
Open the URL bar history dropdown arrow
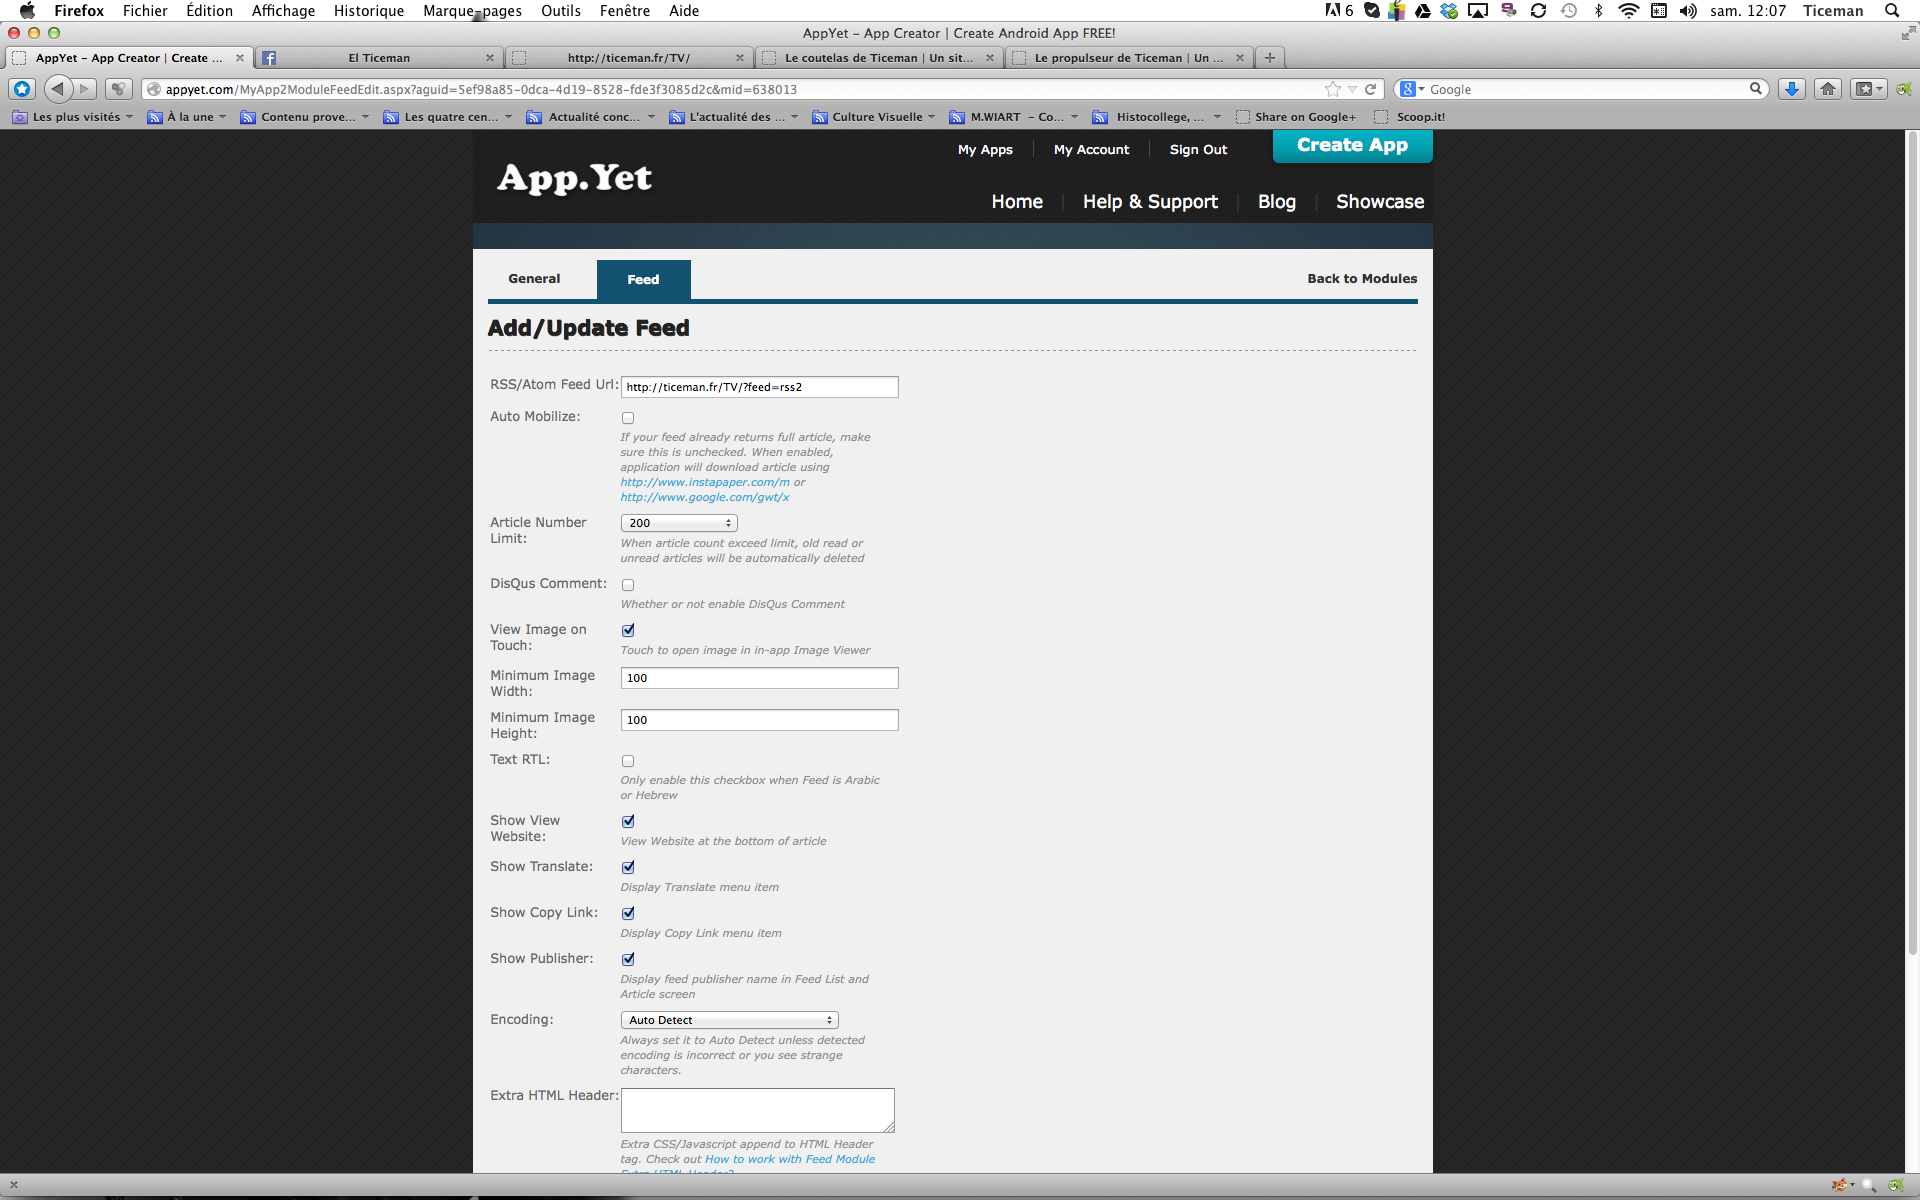pos(1352,89)
